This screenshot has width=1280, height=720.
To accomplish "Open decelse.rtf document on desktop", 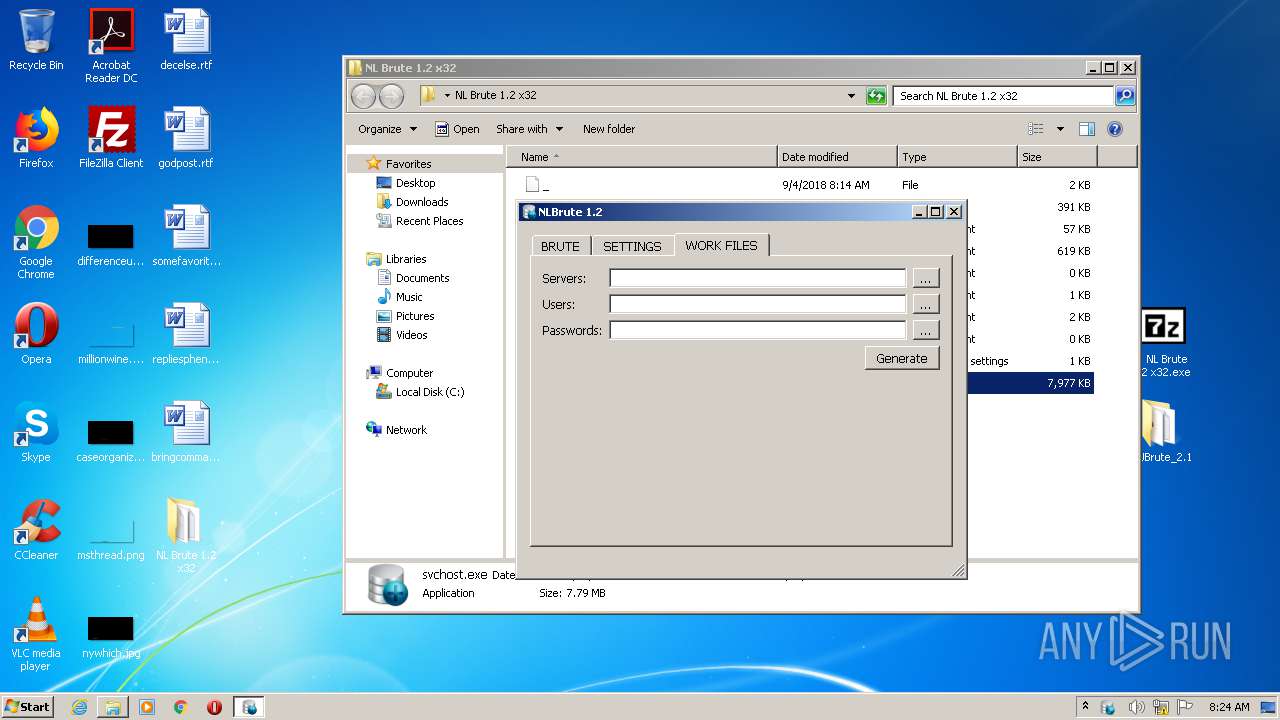I will [186, 41].
